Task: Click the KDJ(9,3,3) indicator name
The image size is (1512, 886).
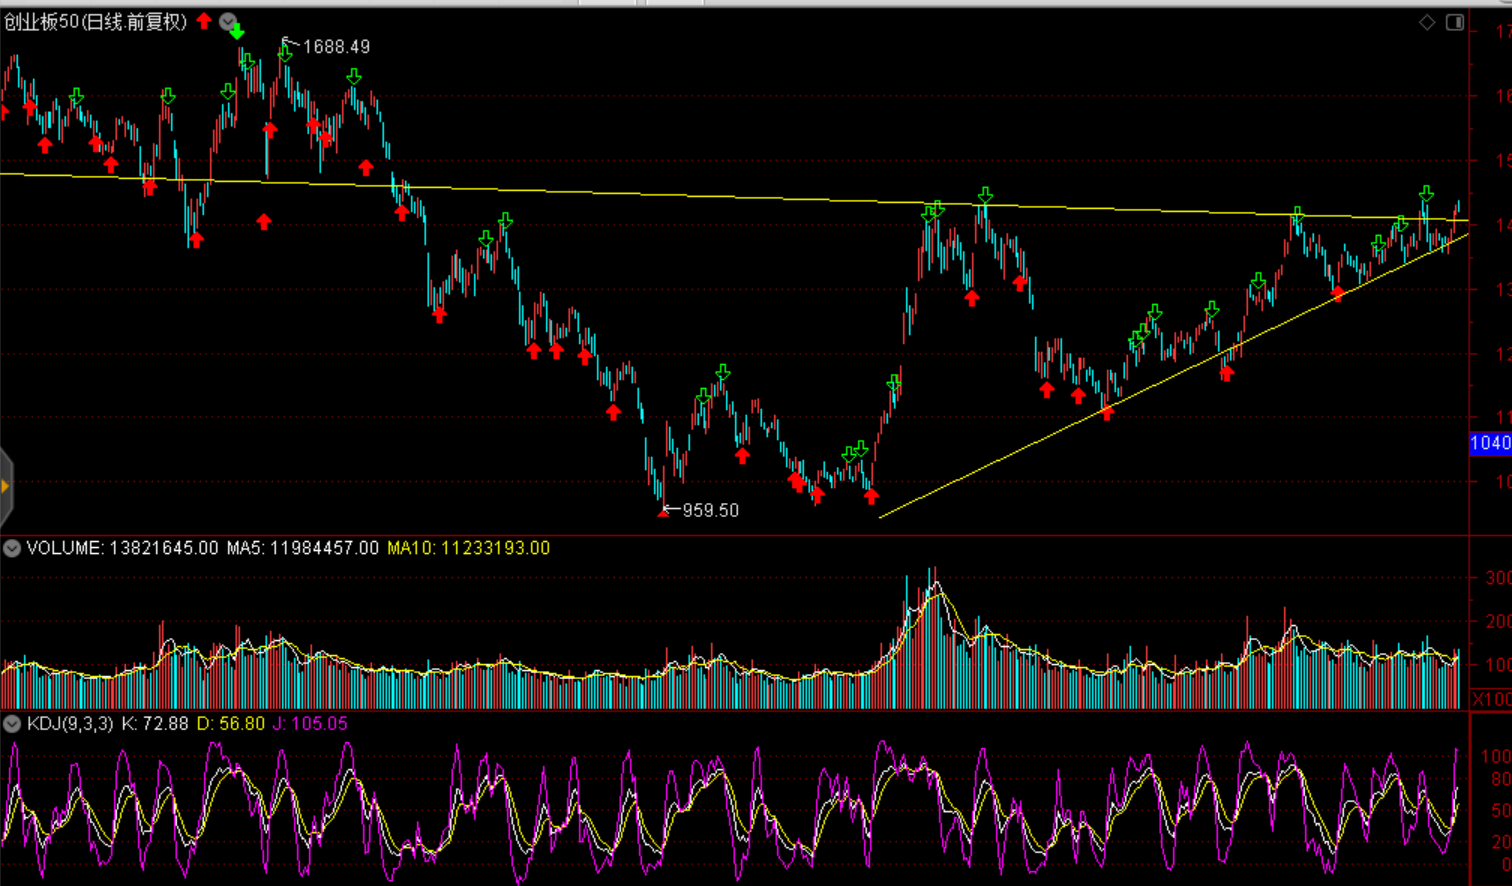Action: coord(70,724)
